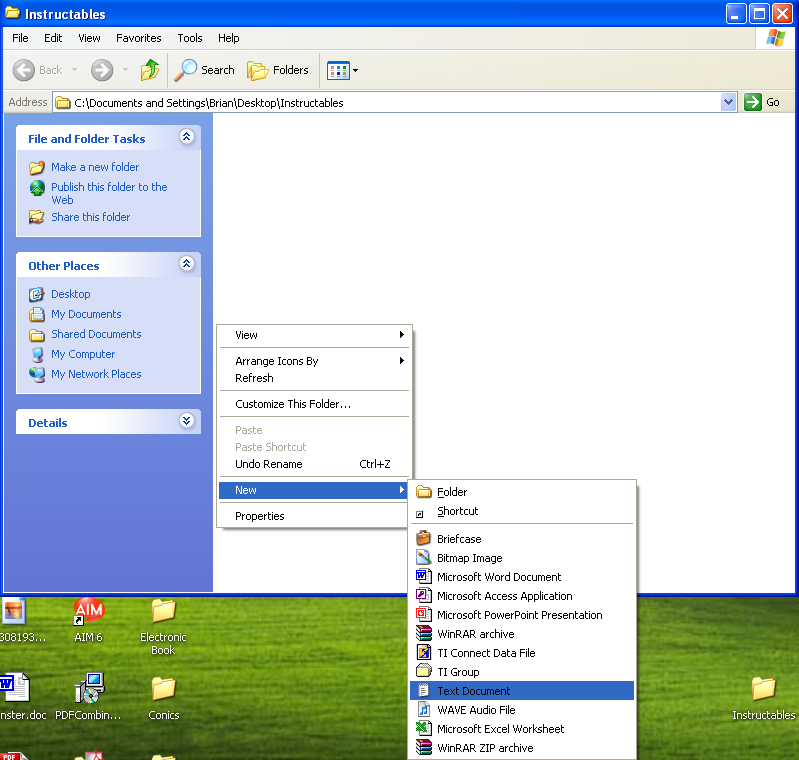Create new Folder from submenu
Viewport: 799px width, 760px height.
click(x=522, y=492)
